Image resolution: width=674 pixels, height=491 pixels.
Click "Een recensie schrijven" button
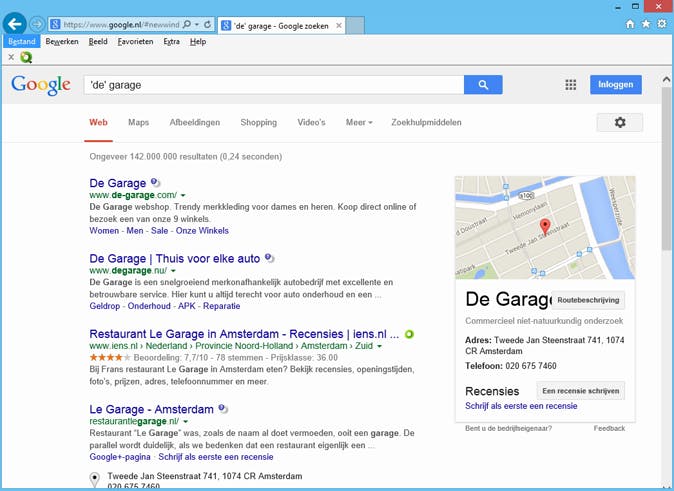[581, 391]
